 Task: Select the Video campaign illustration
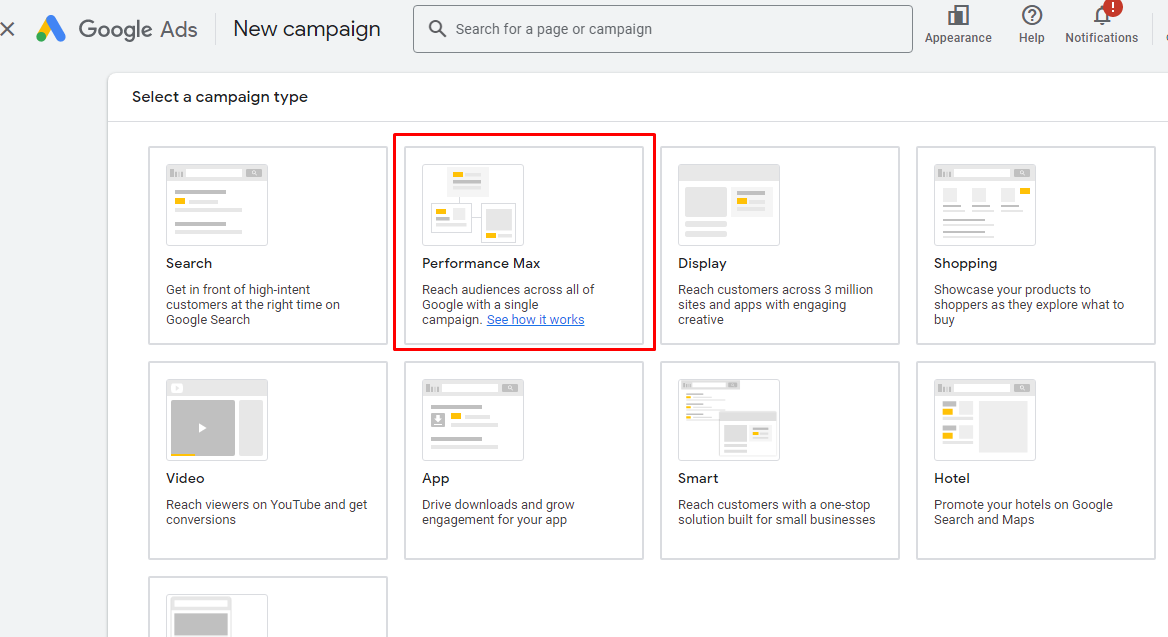pyautogui.click(x=217, y=419)
